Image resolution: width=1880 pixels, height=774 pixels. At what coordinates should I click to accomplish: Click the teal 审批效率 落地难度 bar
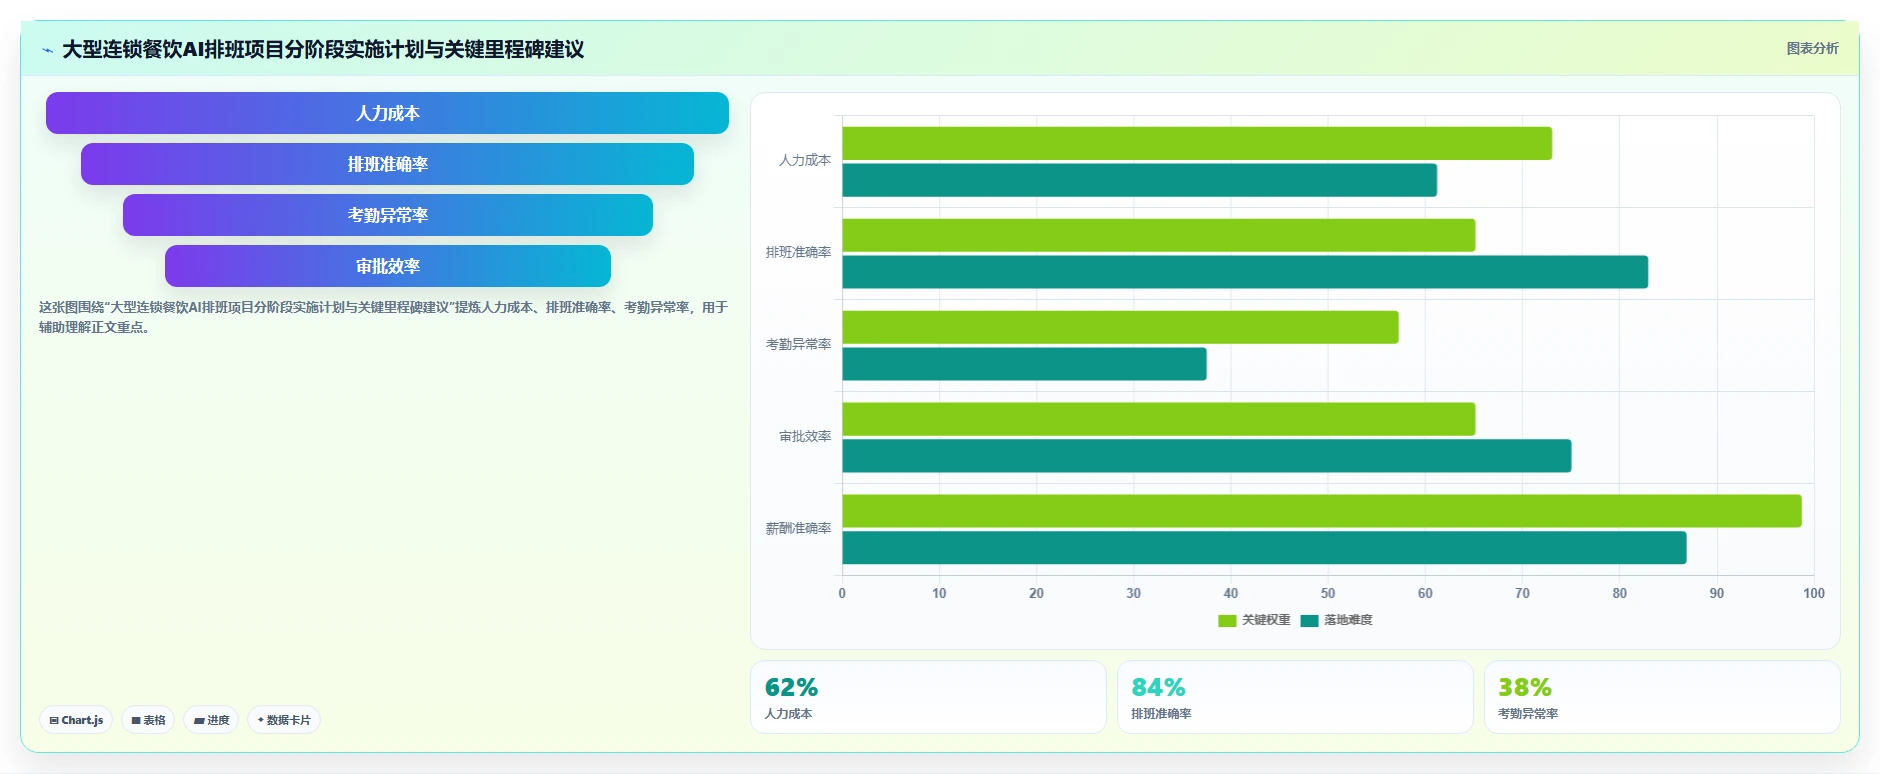point(1206,456)
